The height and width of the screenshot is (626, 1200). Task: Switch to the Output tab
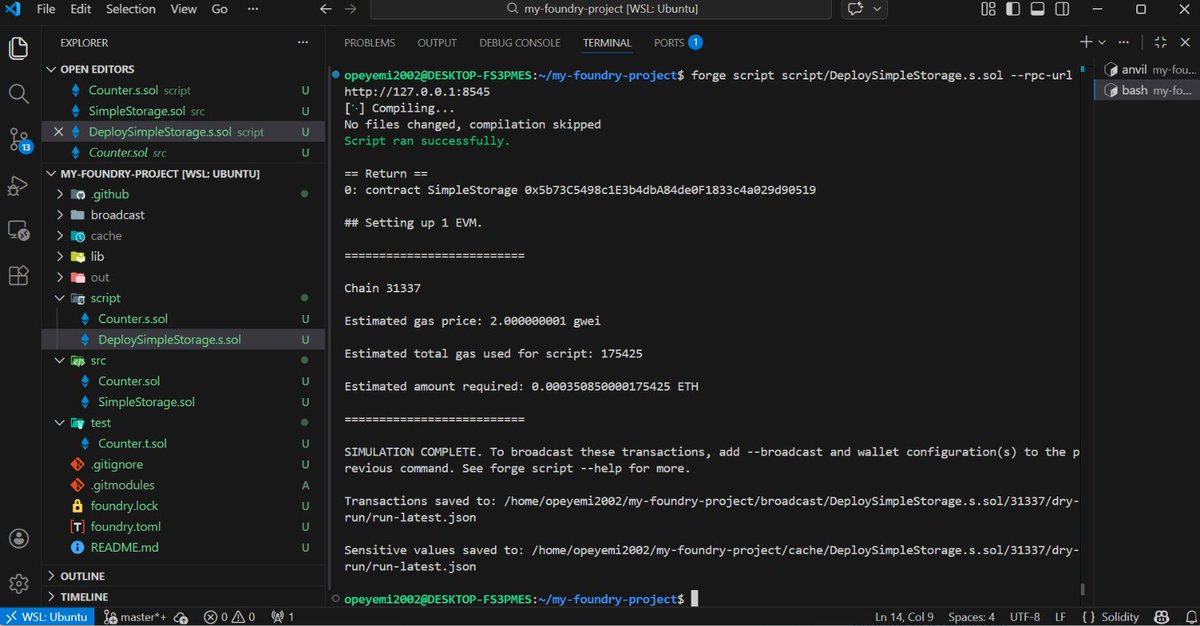437,43
